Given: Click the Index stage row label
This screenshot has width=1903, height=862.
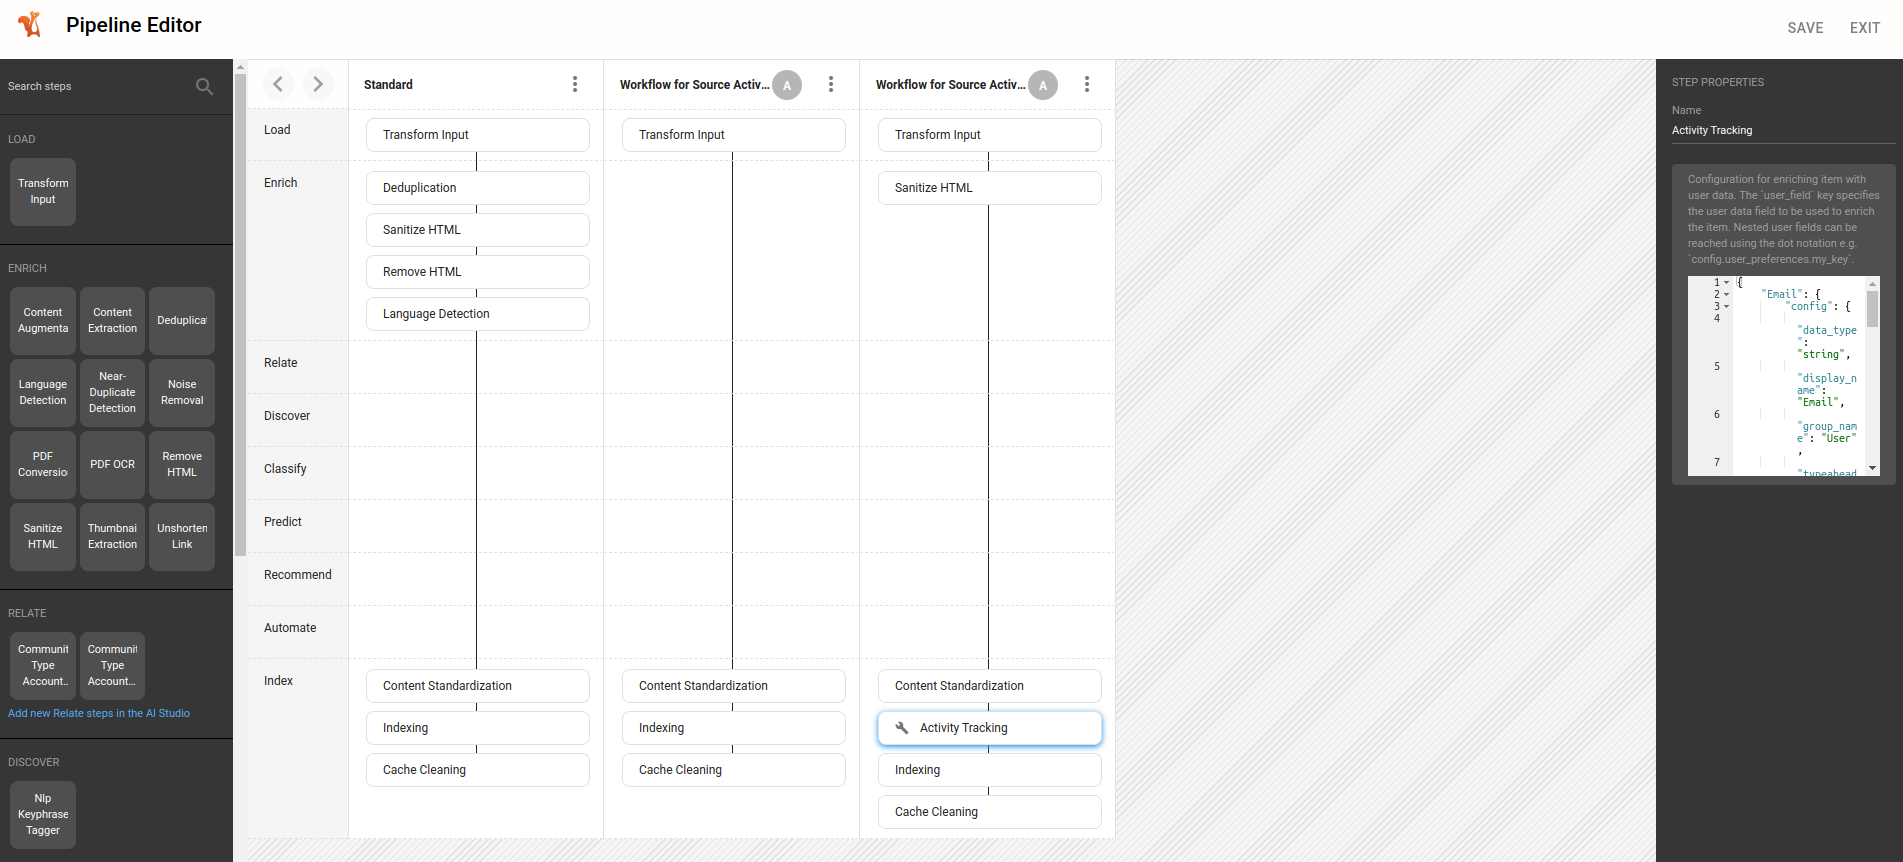Looking at the screenshot, I should (x=279, y=681).
